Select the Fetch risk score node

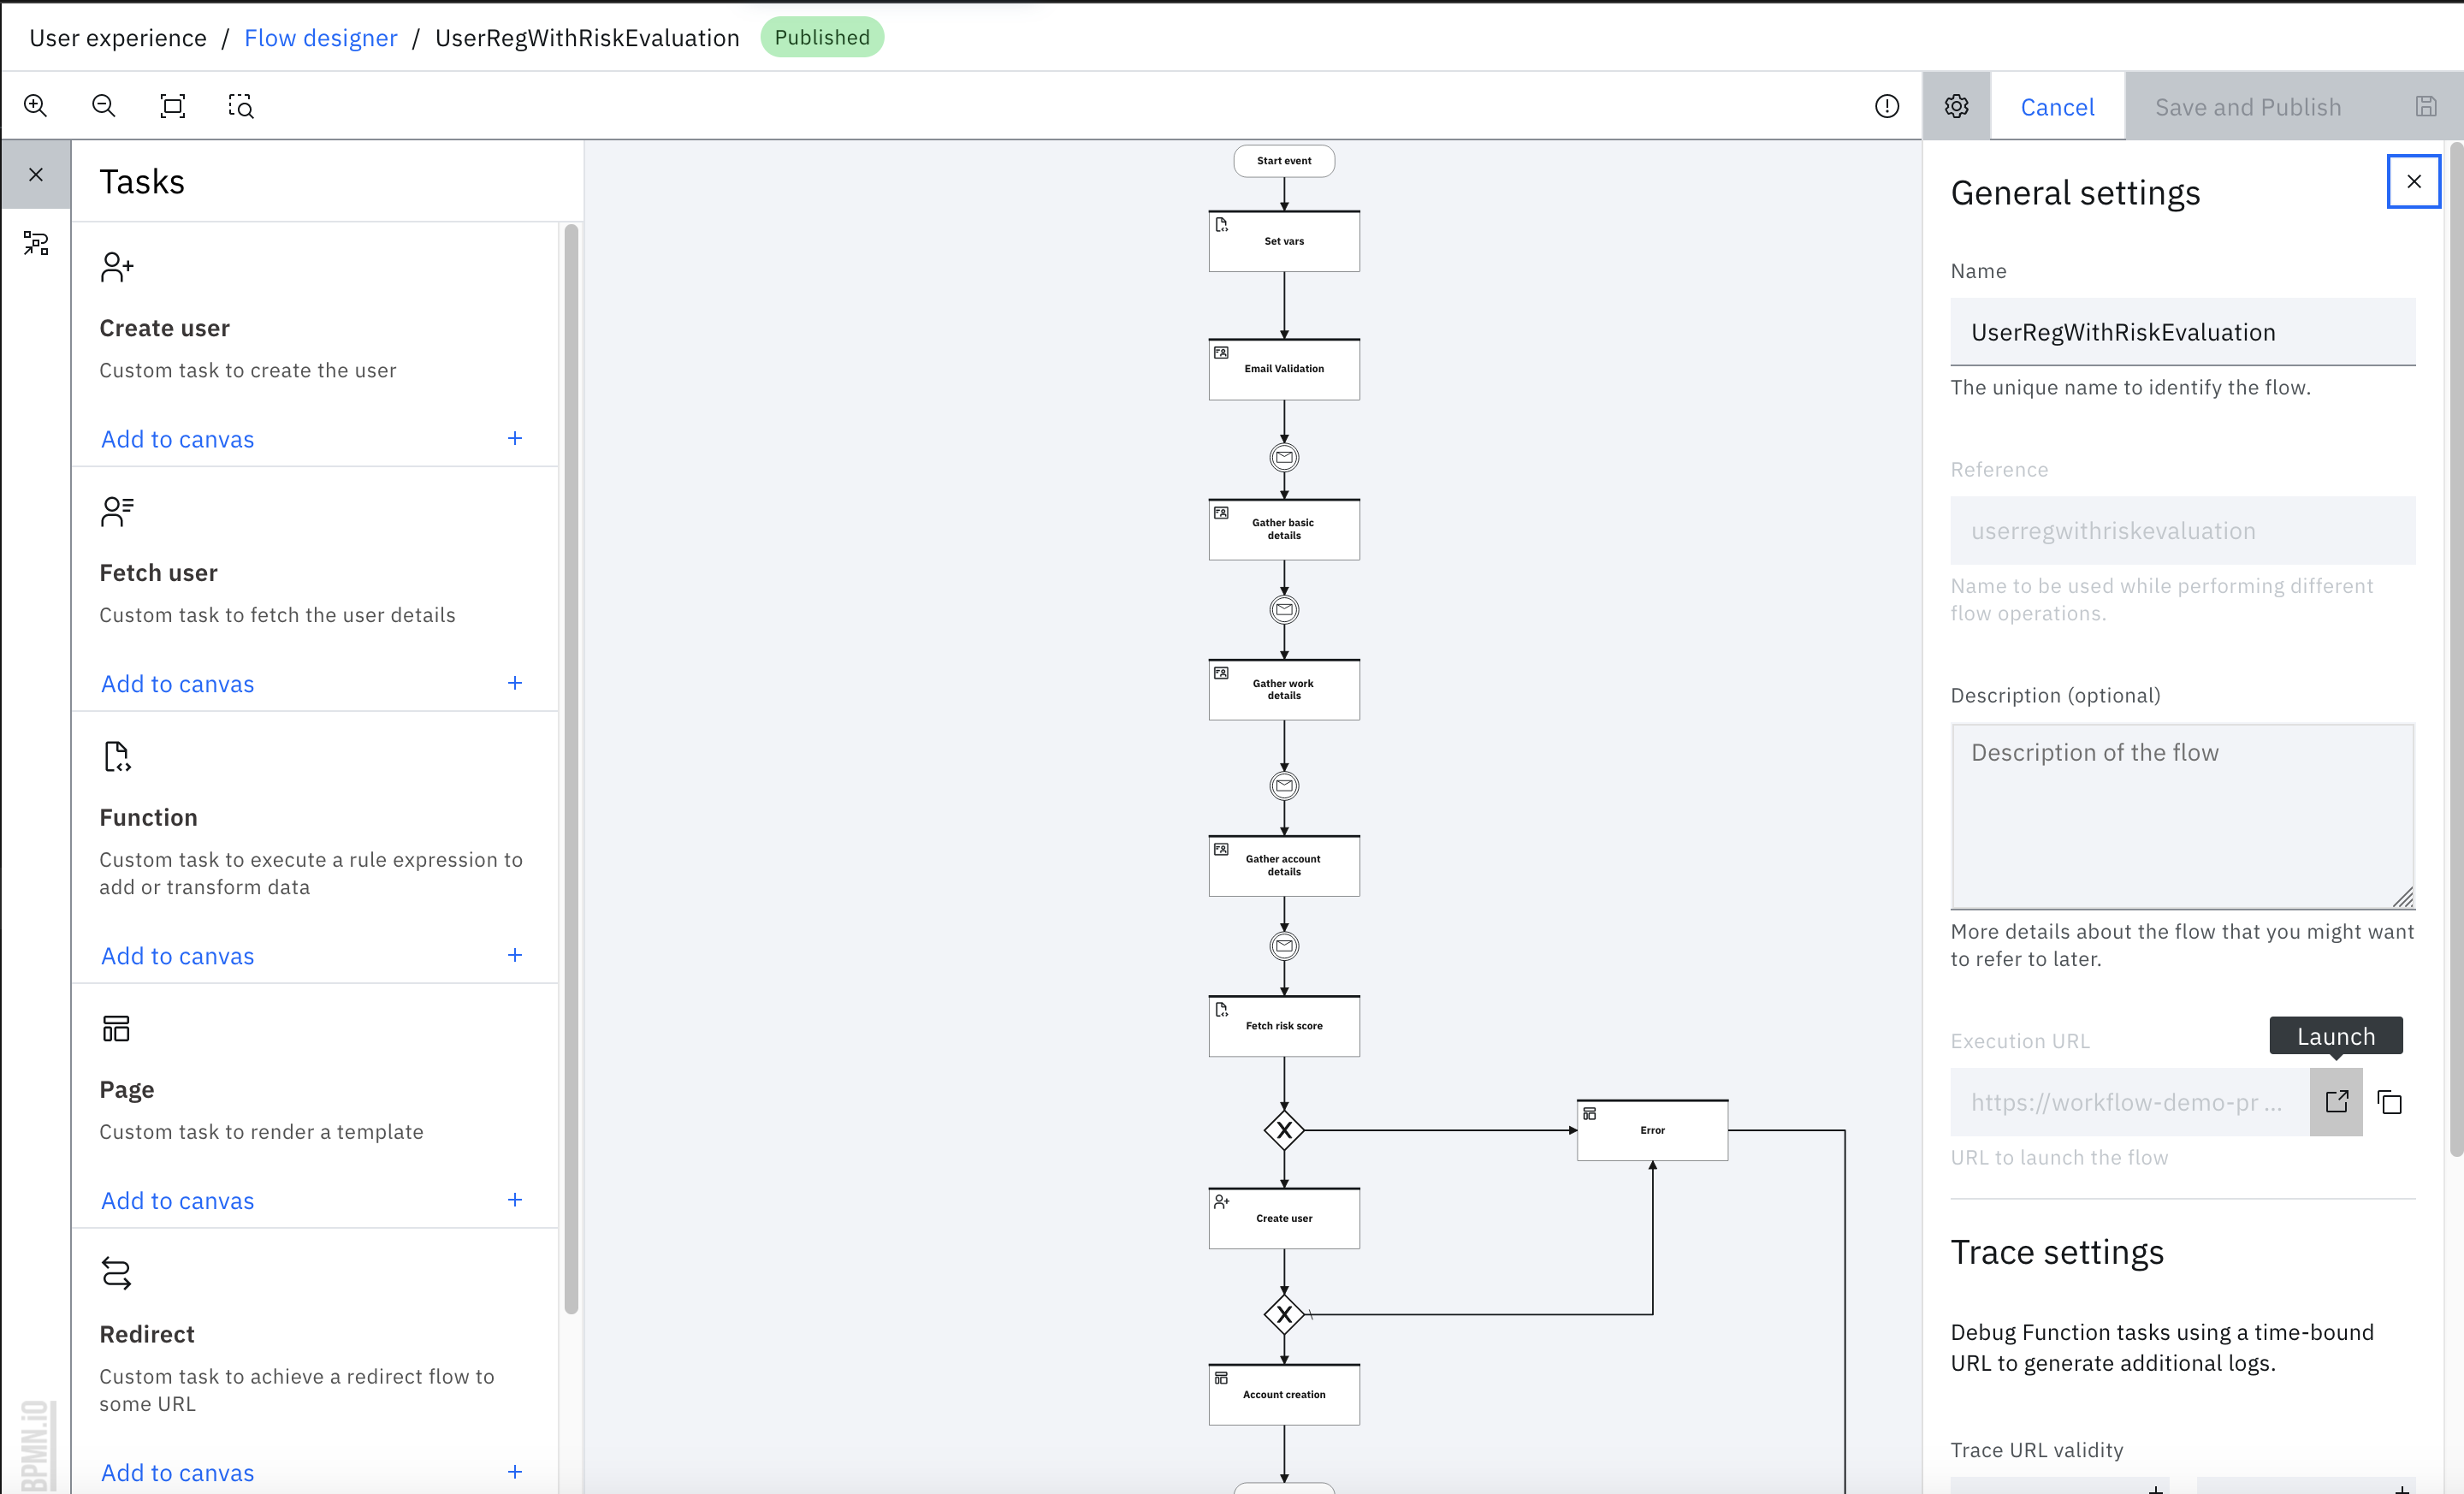tap(1284, 1026)
